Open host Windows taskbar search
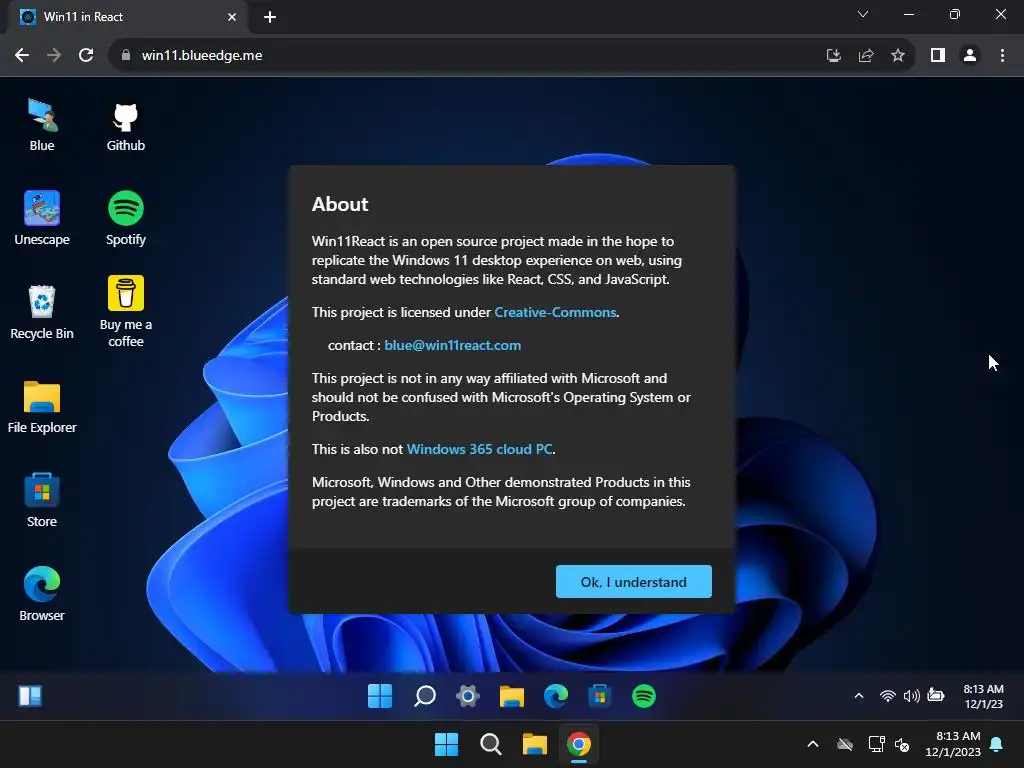1024x768 pixels. 490,744
